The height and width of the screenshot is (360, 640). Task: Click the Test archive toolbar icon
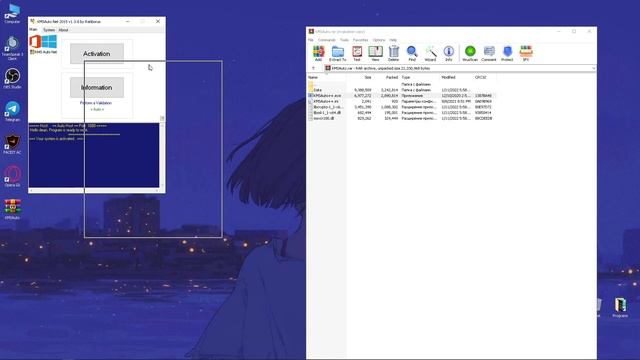pos(357,53)
